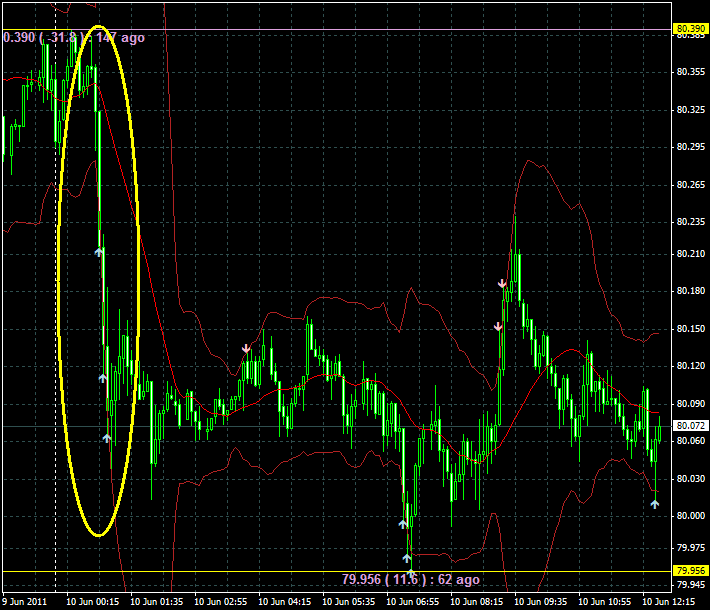The image size is (710, 610).
Task: Click the 80.000 level on the price scale
Action: pyautogui.click(x=686, y=516)
